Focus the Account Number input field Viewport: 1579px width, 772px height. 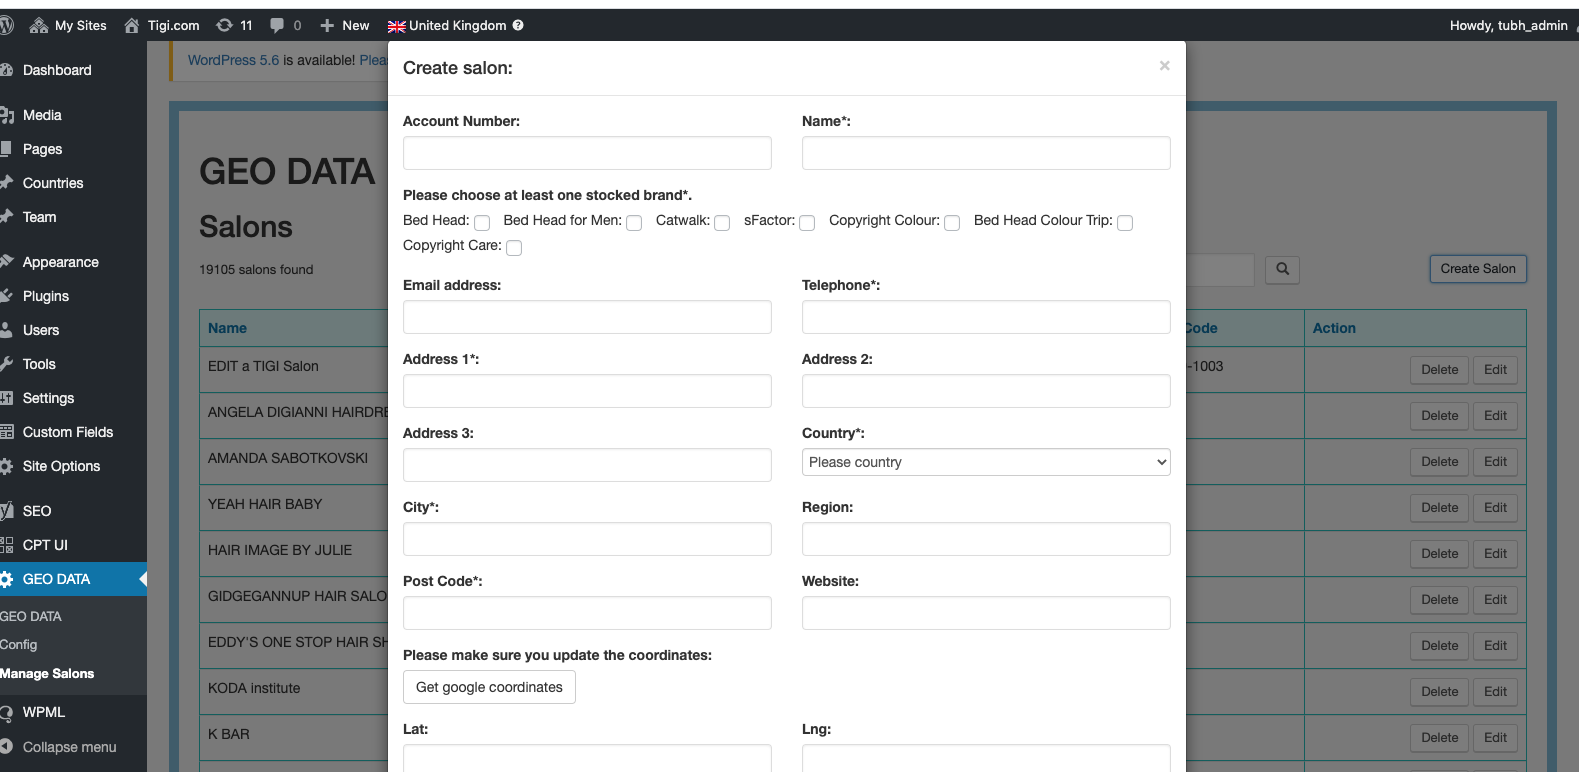587,153
